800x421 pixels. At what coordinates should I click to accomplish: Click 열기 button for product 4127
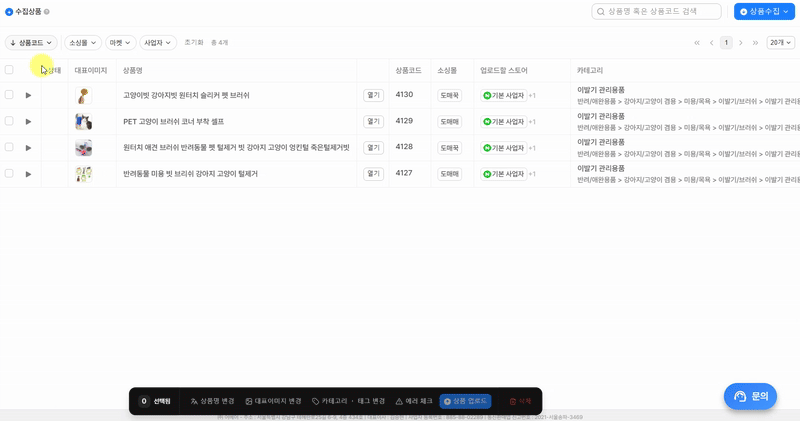point(373,174)
